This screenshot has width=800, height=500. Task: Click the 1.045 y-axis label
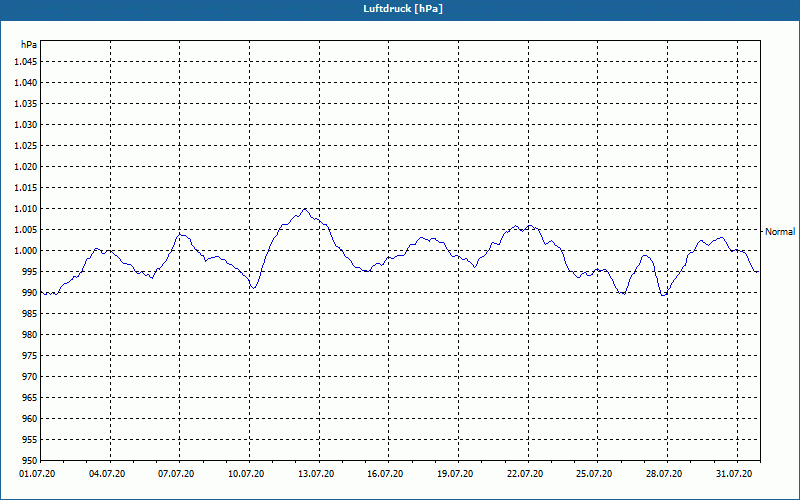(26, 62)
